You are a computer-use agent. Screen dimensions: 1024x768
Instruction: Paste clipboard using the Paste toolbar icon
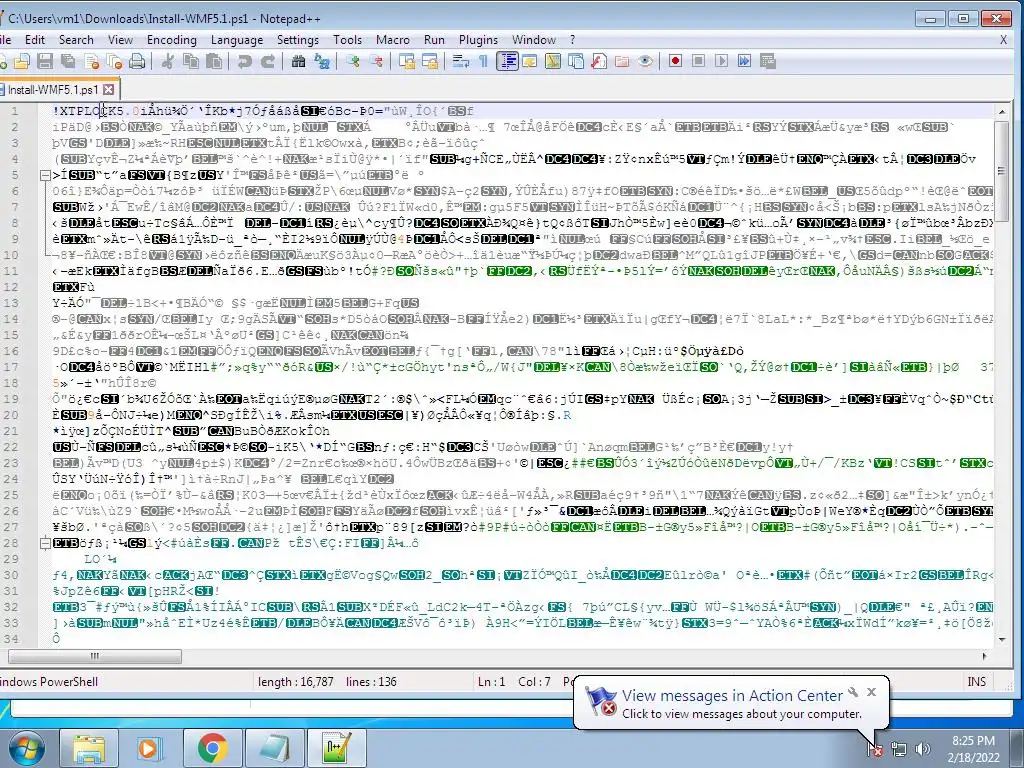pos(214,61)
